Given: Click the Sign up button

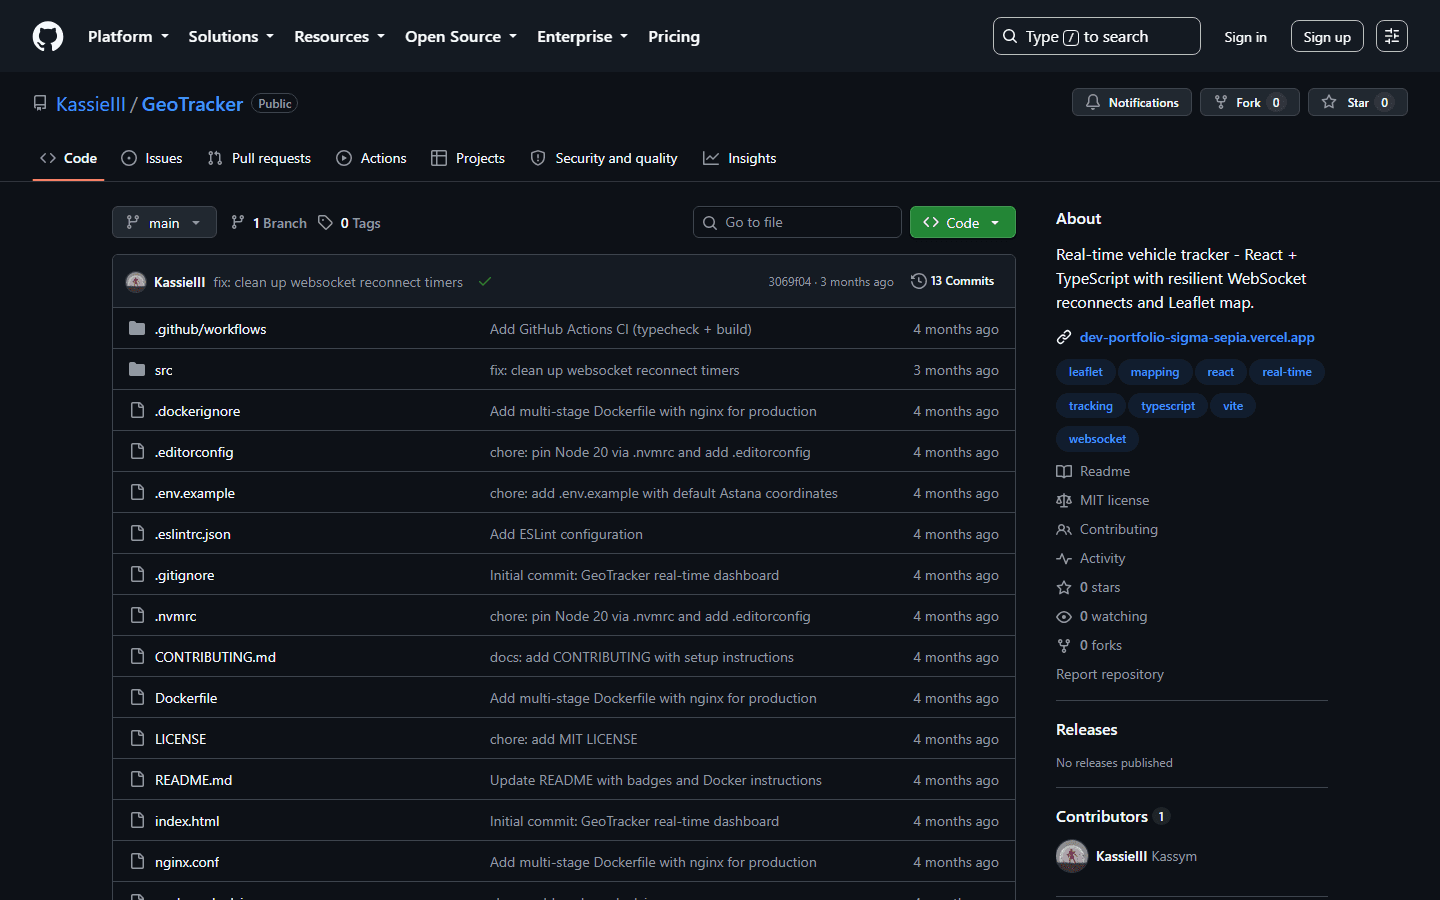Looking at the screenshot, I should pyautogui.click(x=1327, y=36).
